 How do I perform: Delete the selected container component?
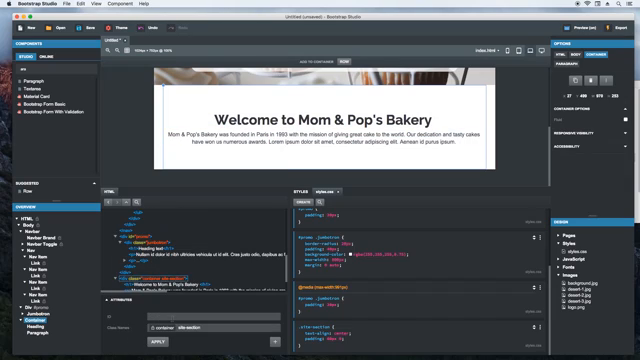(591, 80)
